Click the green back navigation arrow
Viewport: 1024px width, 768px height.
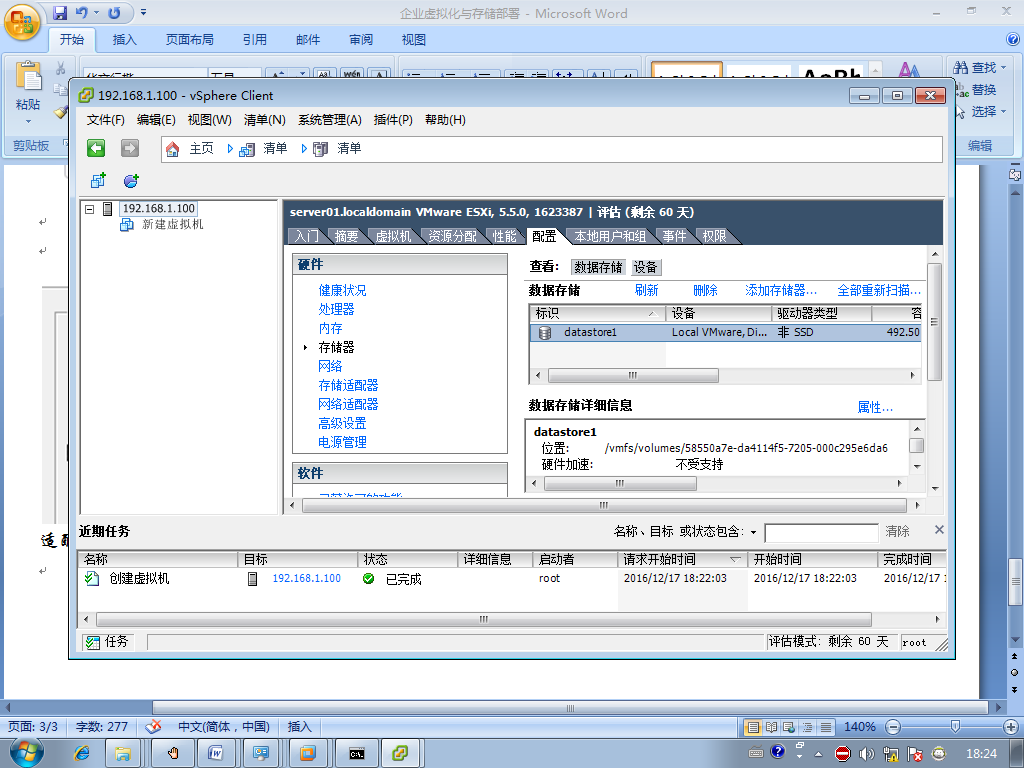[96, 148]
